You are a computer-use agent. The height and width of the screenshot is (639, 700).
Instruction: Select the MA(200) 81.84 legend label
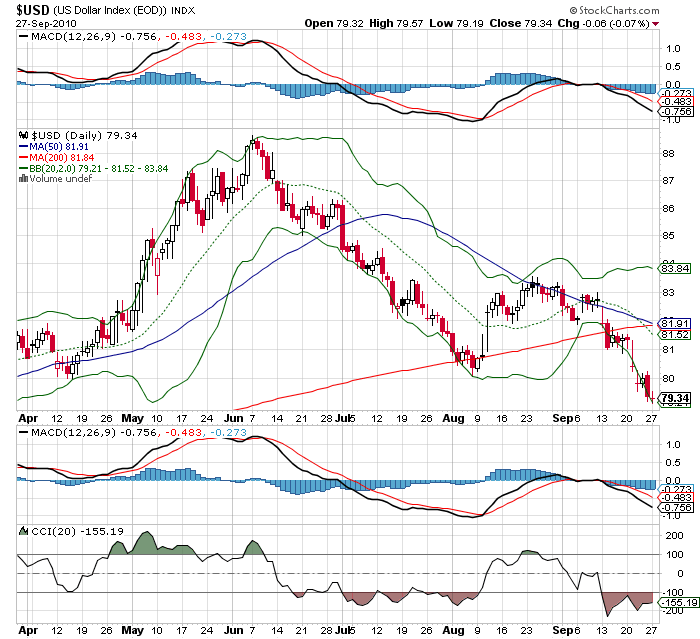[x=62, y=157]
